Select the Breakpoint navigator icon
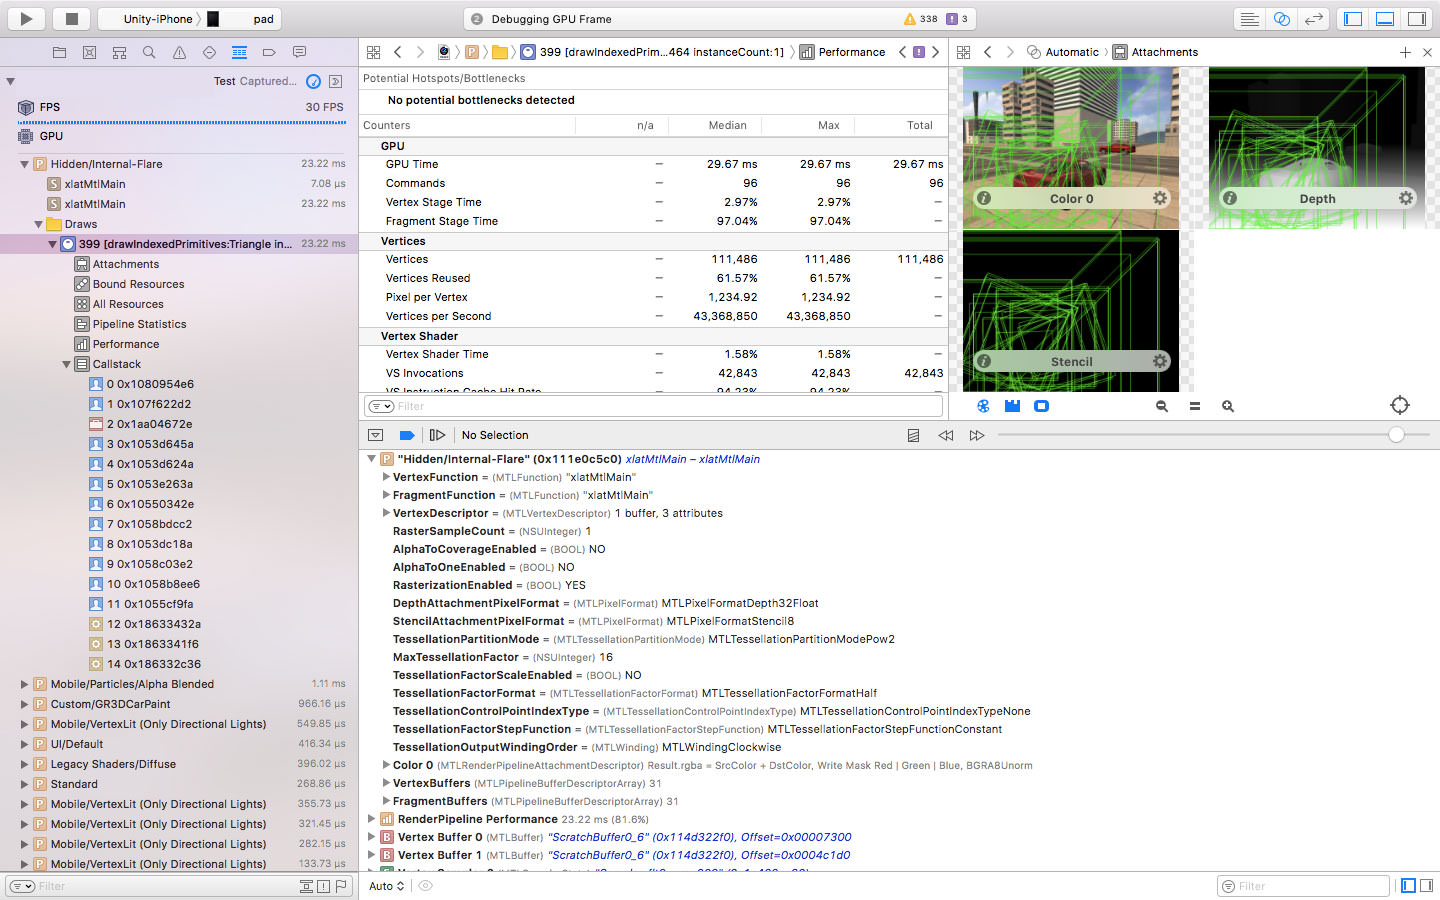Image resolution: width=1440 pixels, height=900 pixels. pyautogui.click(x=269, y=53)
